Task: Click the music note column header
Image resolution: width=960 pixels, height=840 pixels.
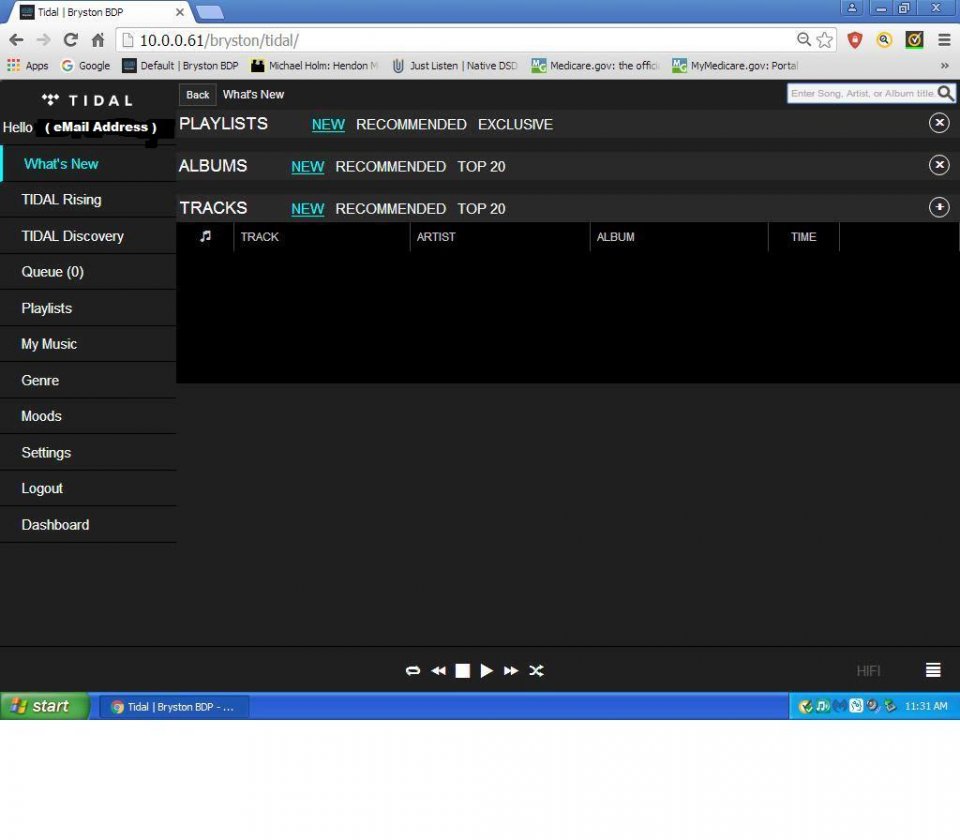Action: click(206, 236)
